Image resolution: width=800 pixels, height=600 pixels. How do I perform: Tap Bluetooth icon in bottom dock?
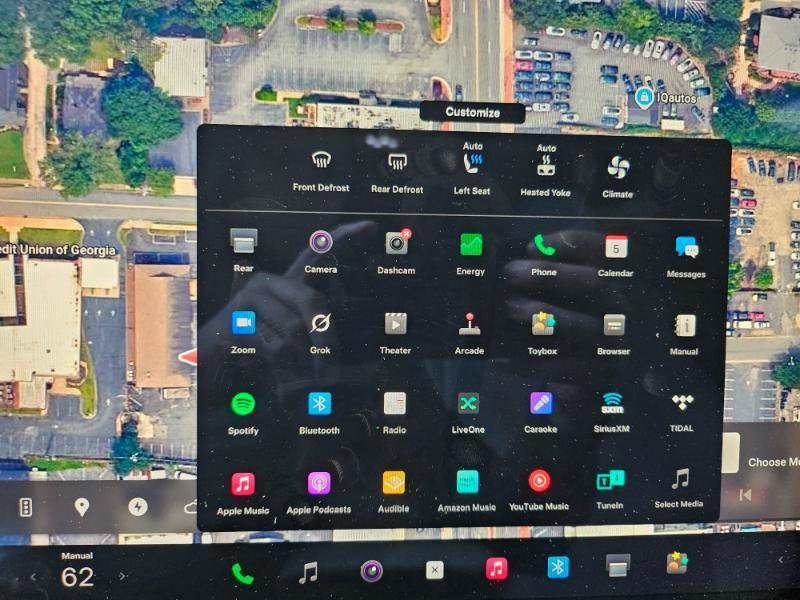(558, 567)
